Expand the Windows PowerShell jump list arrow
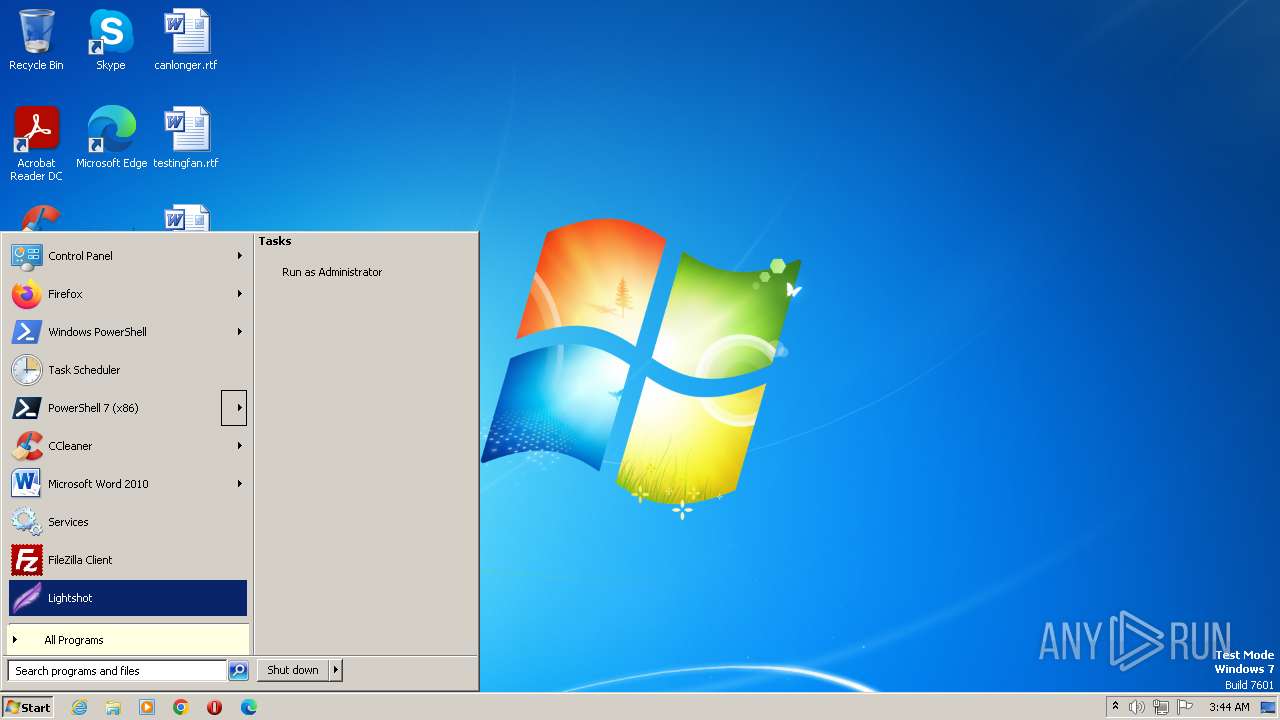The height and width of the screenshot is (720, 1280). (x=239, y=332)
